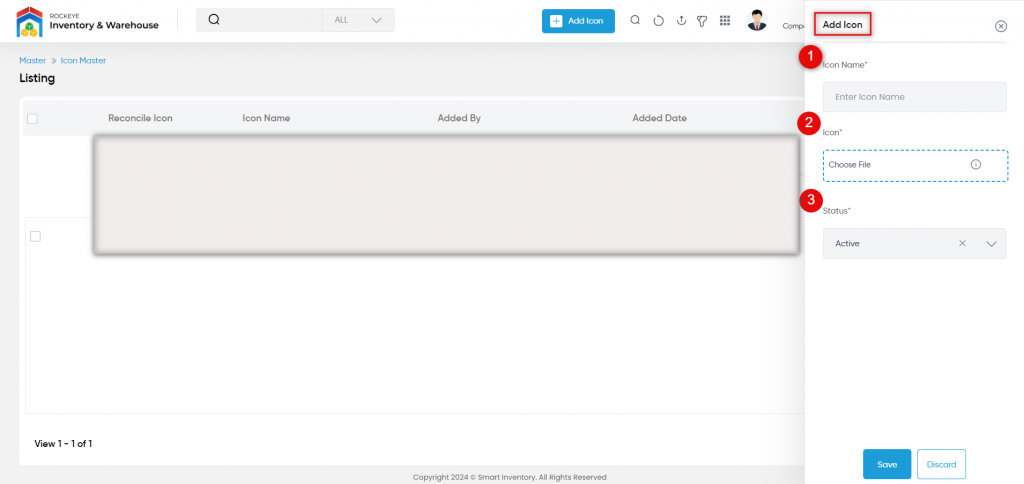
Task: Click the info icon in Choose File box
Action: point(975,164)
